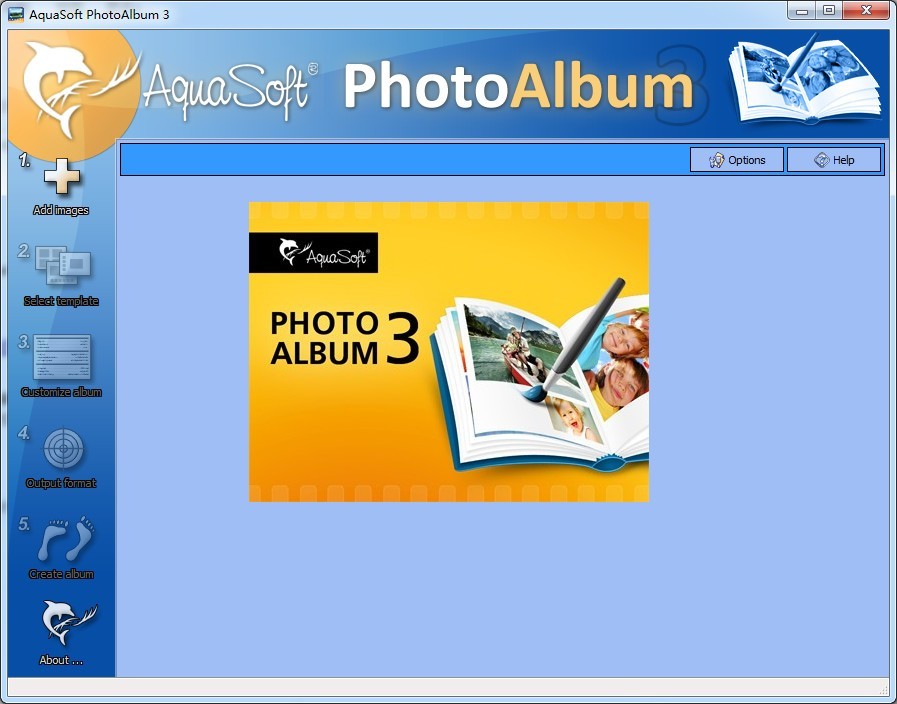
Task: Select the Customize album icon
Action: (x=62, y=357)
